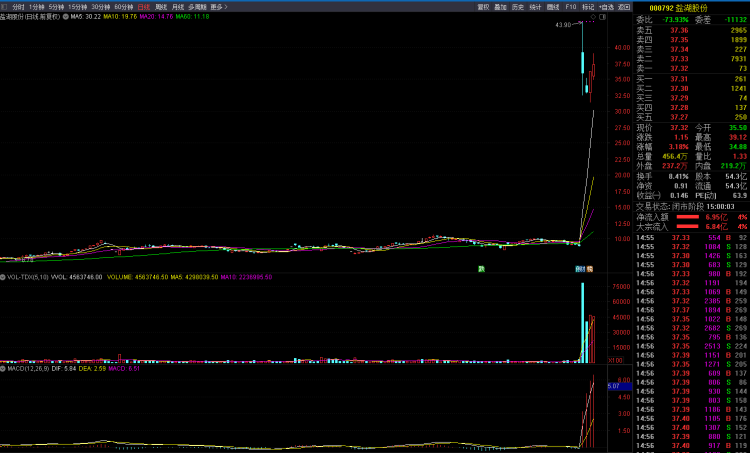Select the 5分钟 period tab

56,7
